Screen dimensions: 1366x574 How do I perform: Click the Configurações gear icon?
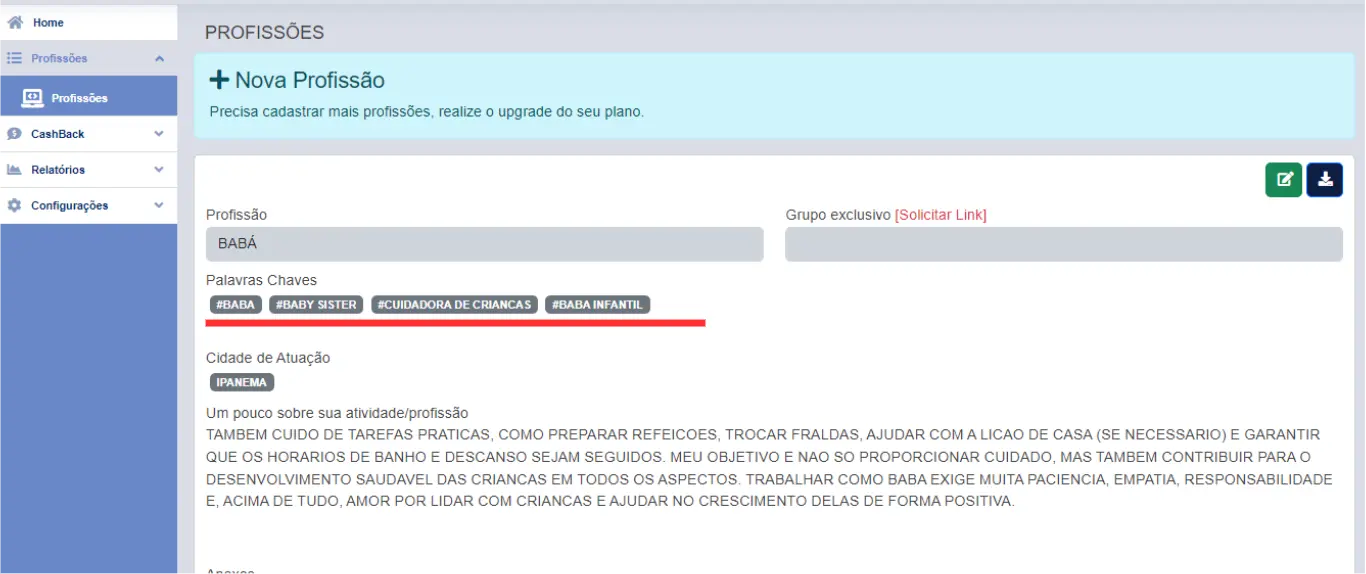(14, 206)
